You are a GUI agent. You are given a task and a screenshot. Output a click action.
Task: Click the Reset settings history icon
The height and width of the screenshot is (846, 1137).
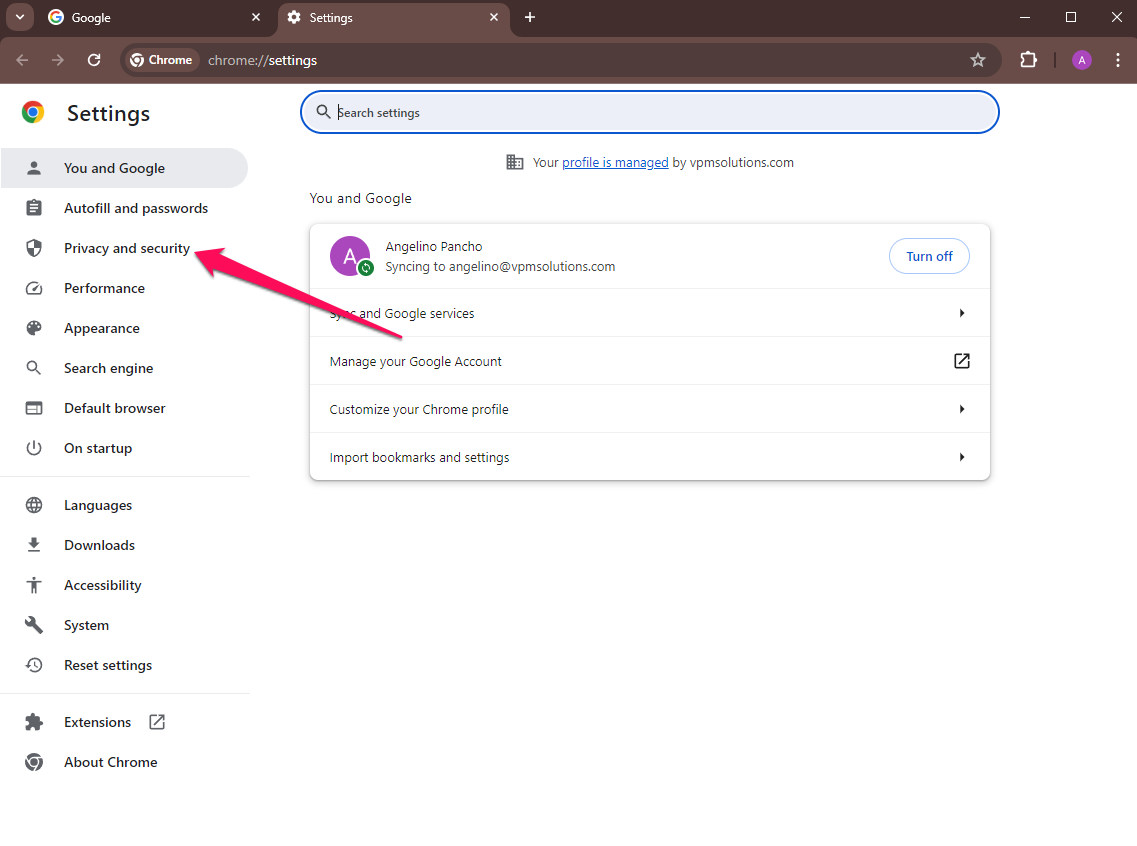pyautogui.click(x=34, y=665)
